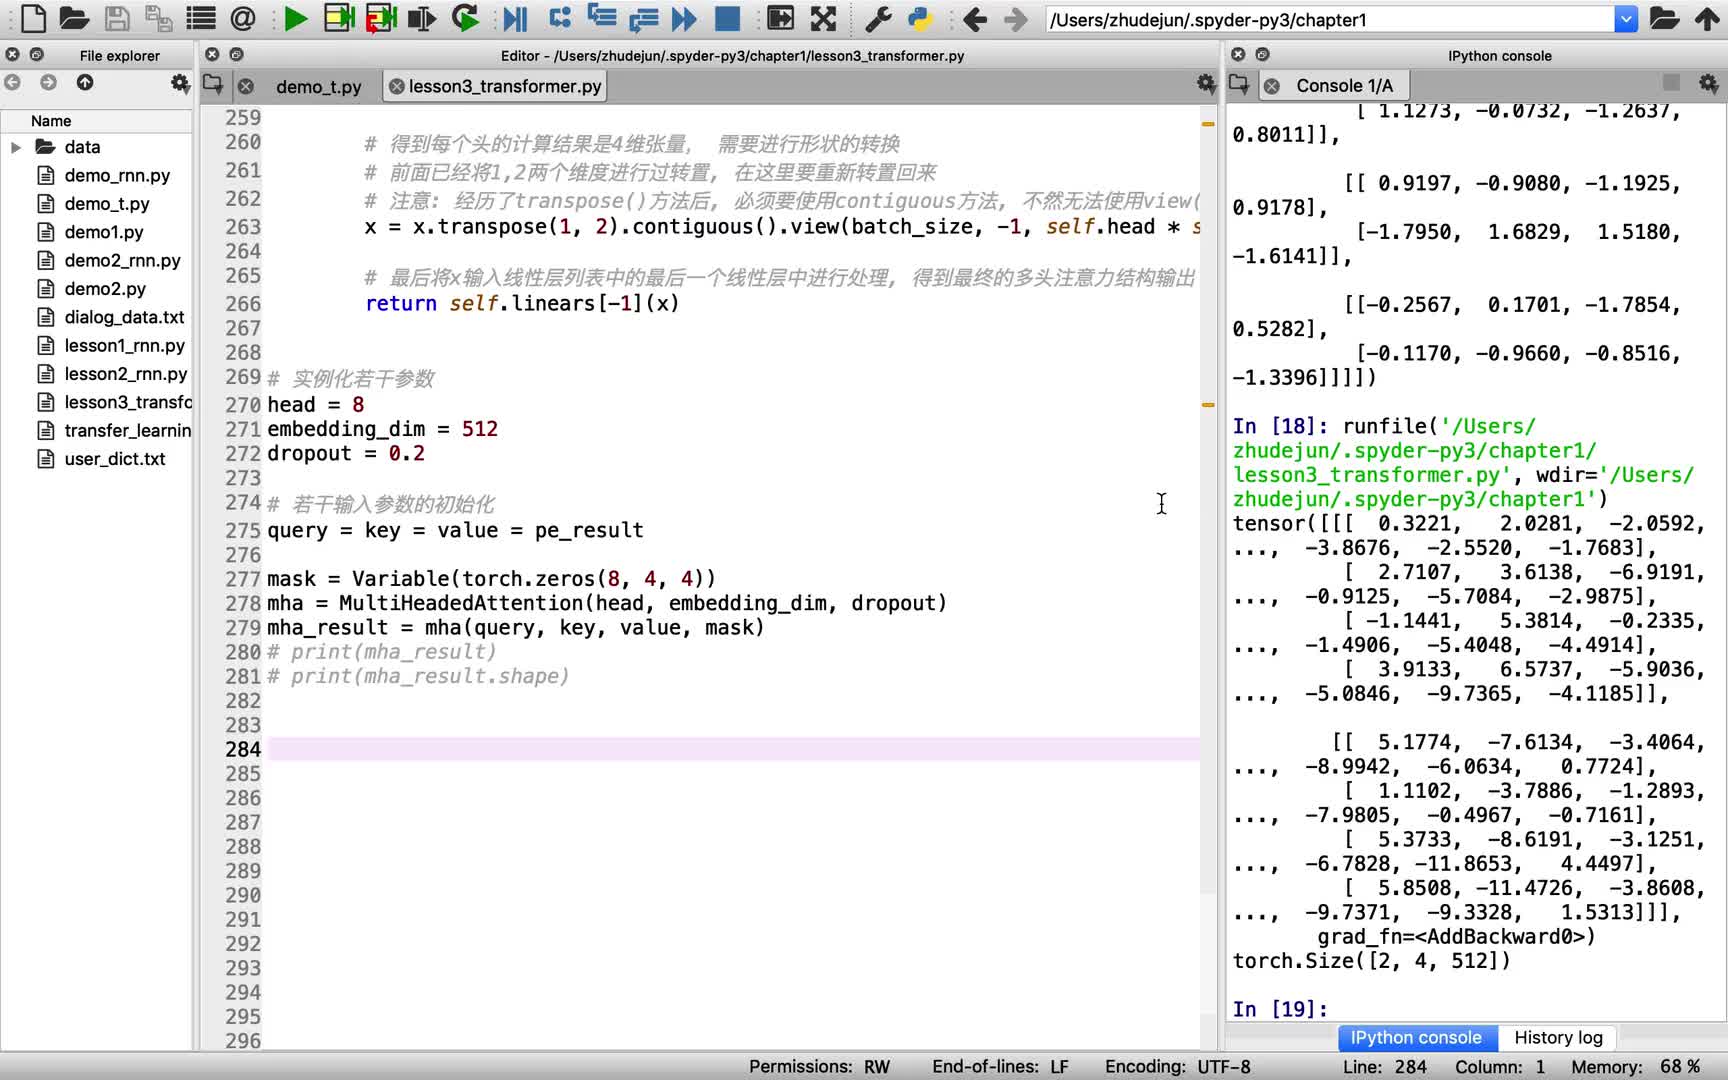The image size is (1728, 1080).
Task: Click the In [19]: console prompt
Action: pyautogui.click(x=1280, y=1009)
